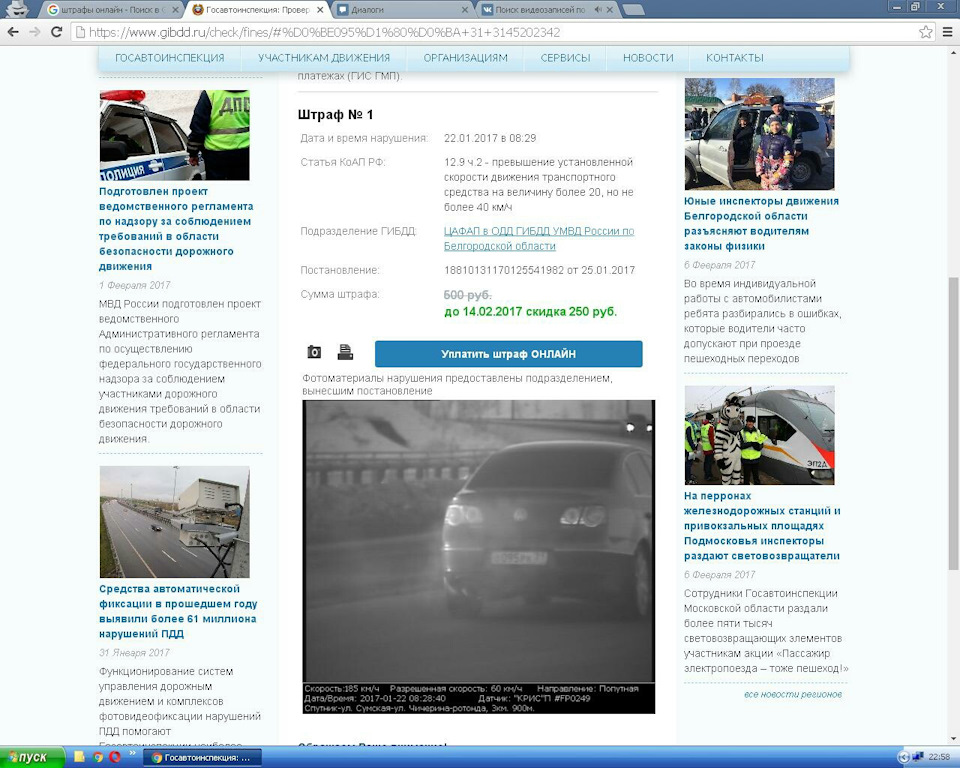The image size is (960, 768).
Task: Open the police car news thumbnail
Action: tap(174, 135)
